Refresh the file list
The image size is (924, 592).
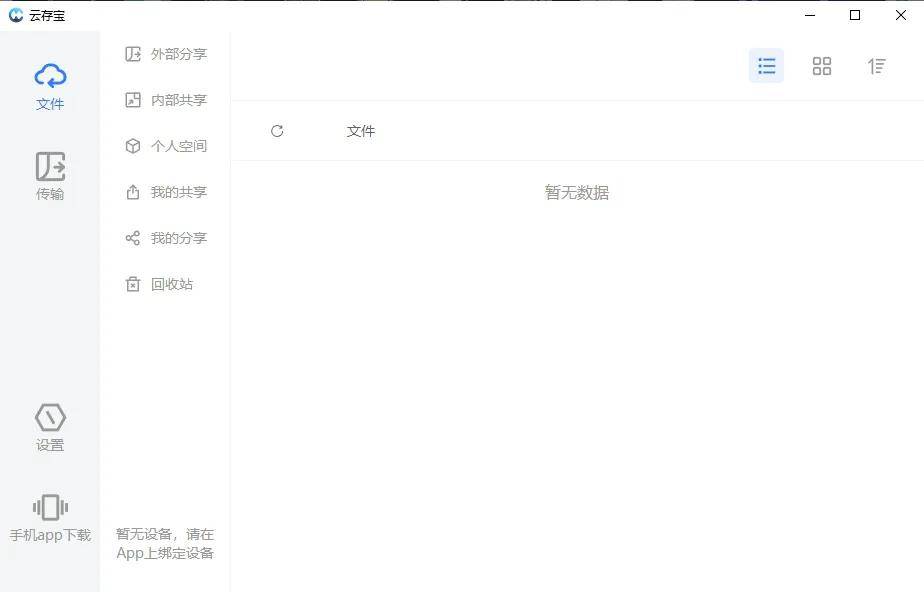277,131
